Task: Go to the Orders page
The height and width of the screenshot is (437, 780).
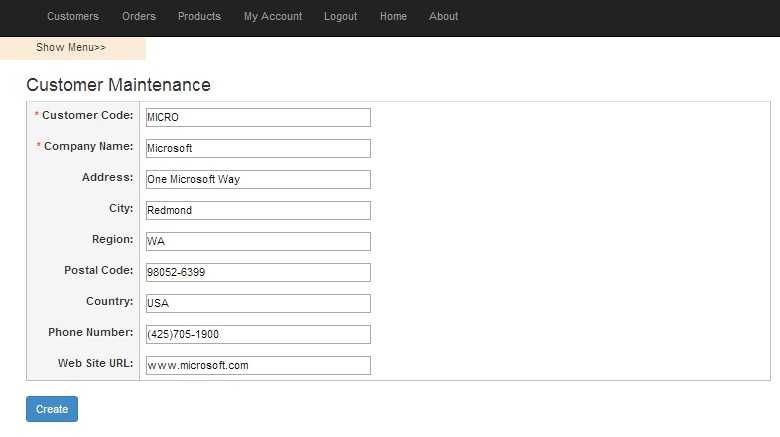Action: [x=139, y=16]
